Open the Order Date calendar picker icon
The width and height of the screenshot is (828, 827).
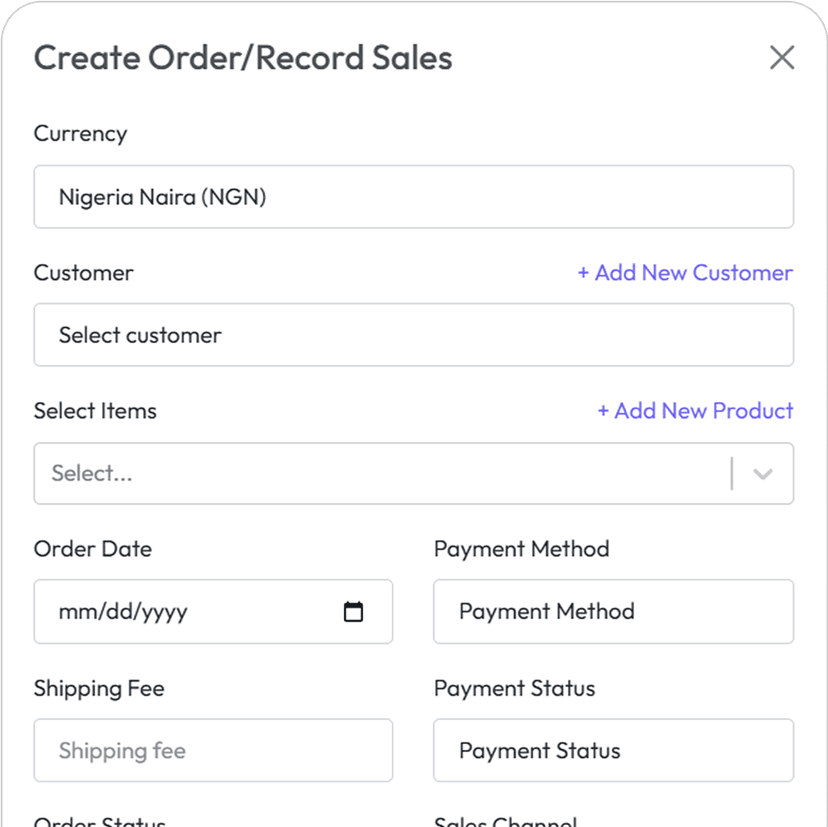[353, 612]
